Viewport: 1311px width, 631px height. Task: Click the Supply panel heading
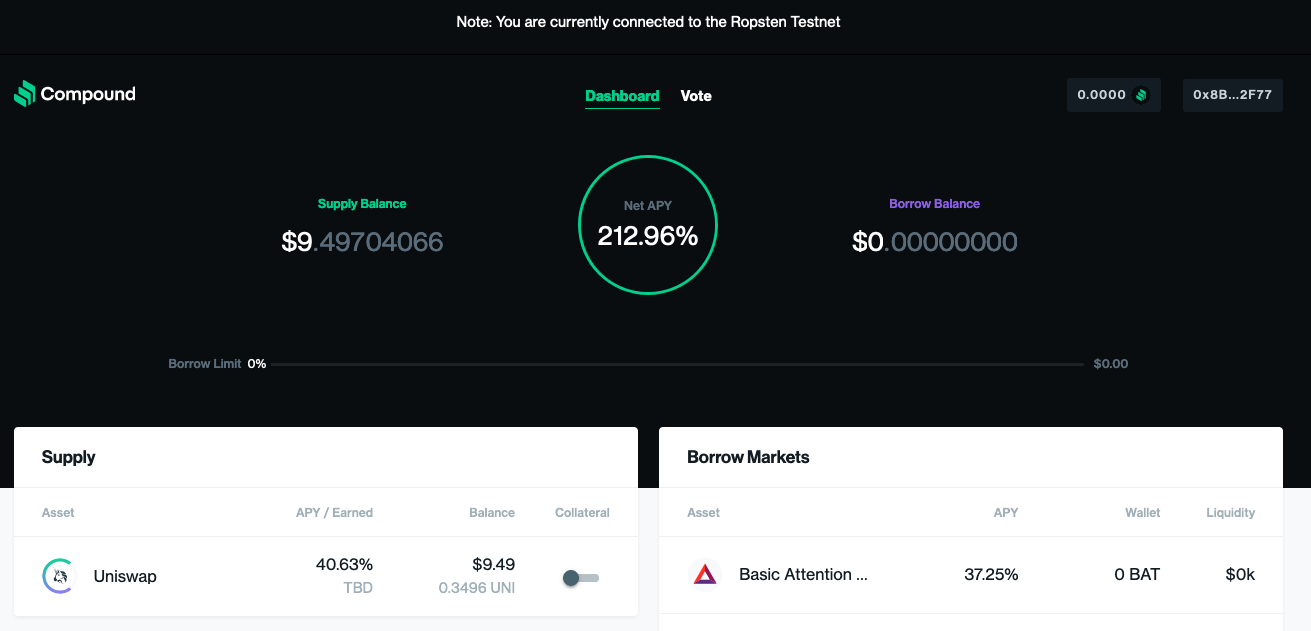[68, 457]
